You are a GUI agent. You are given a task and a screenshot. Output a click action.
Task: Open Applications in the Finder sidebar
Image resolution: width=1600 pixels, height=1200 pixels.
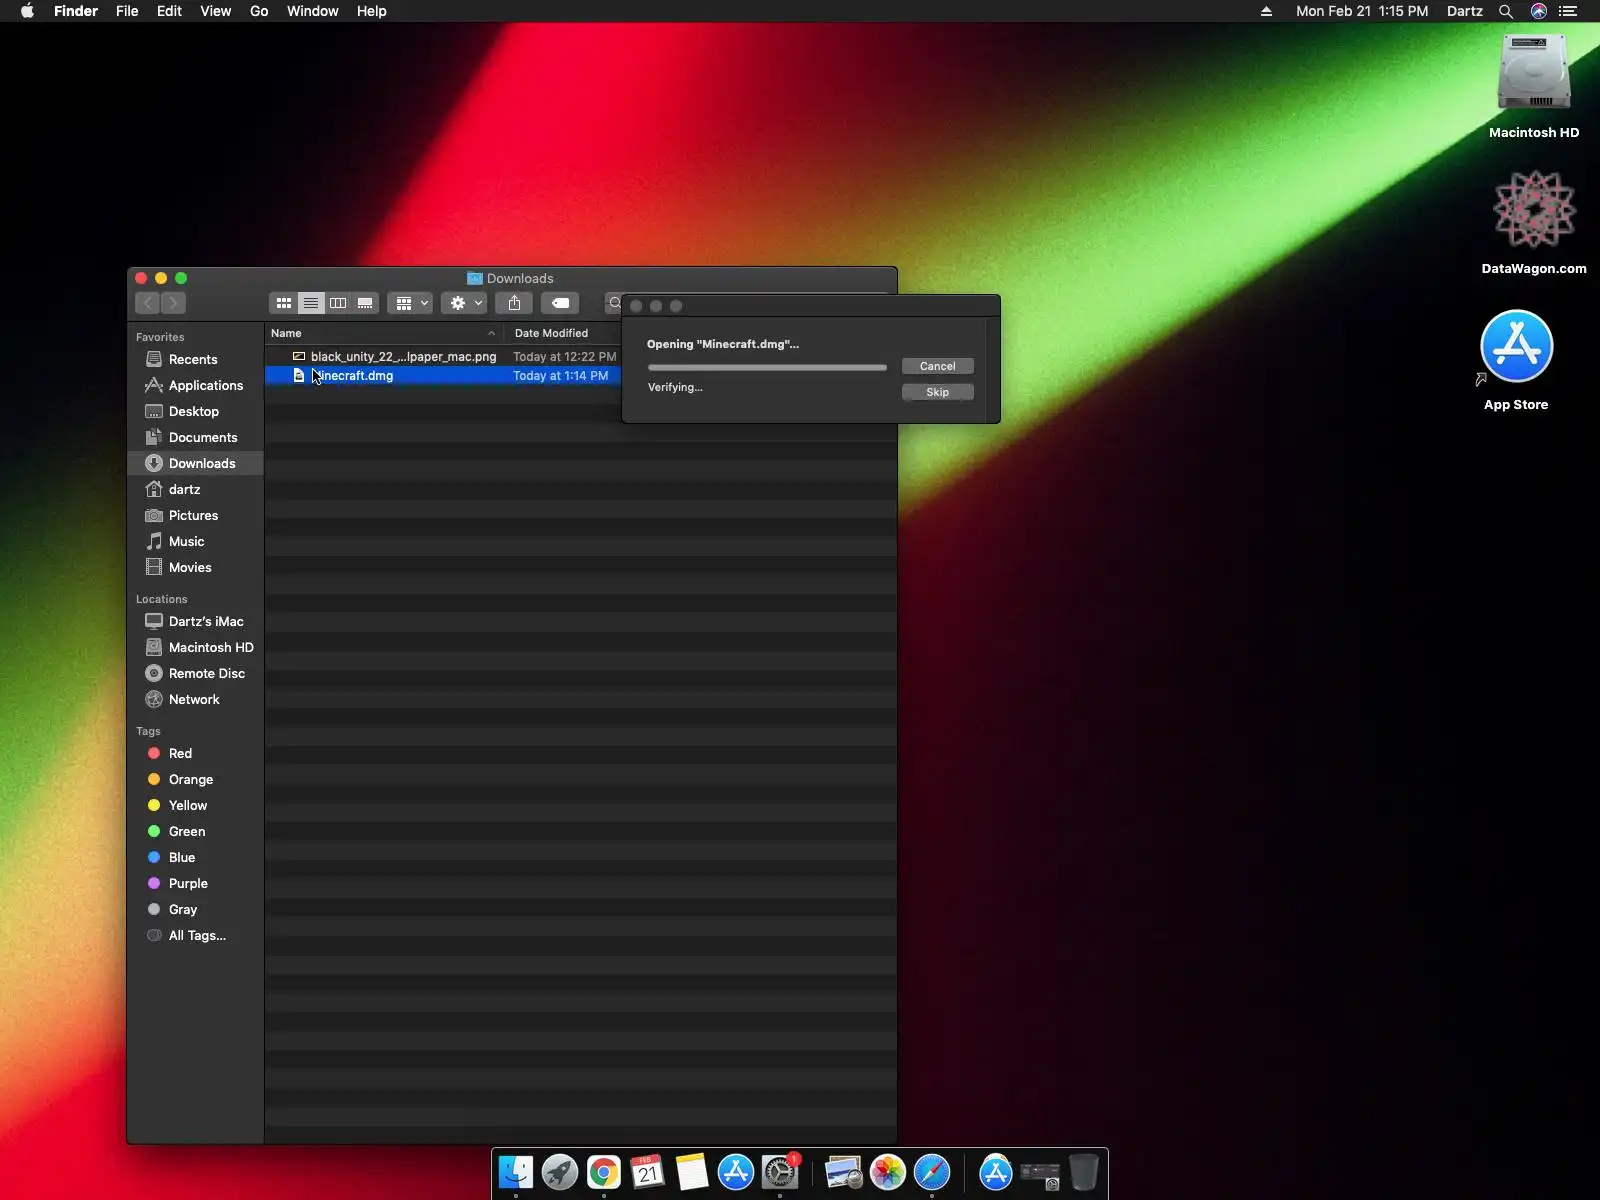click(x=195, y=385)
